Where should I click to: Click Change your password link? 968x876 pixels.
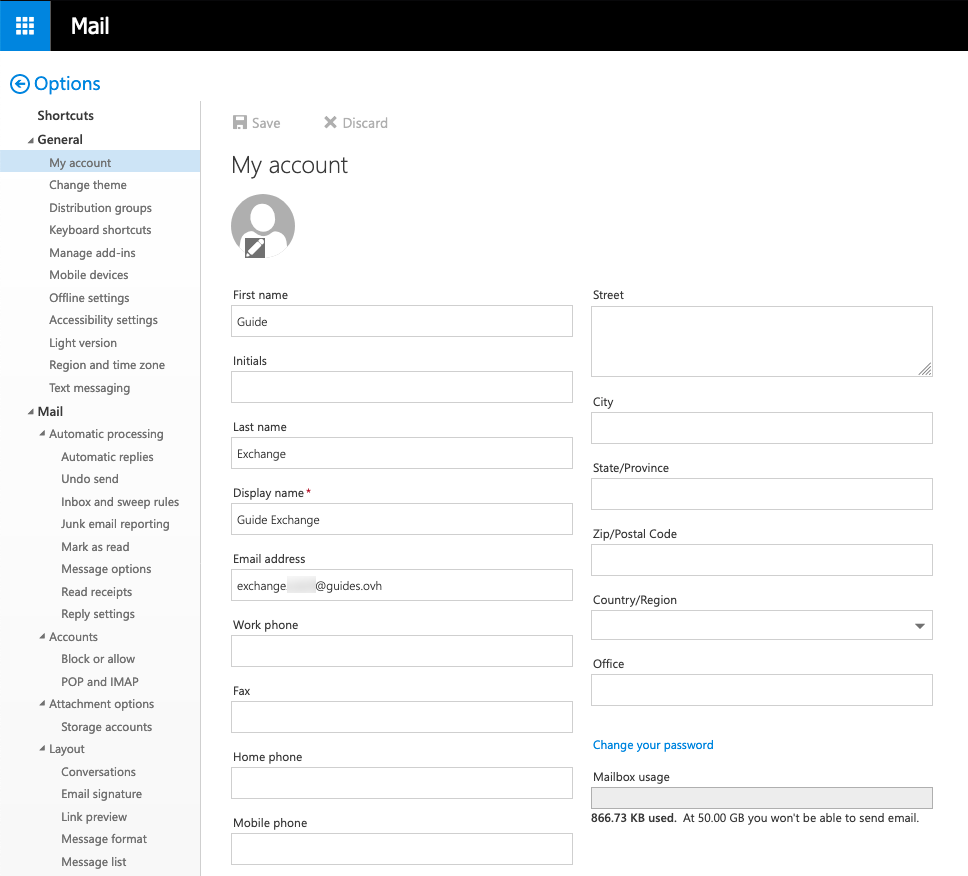pos(653,745)
